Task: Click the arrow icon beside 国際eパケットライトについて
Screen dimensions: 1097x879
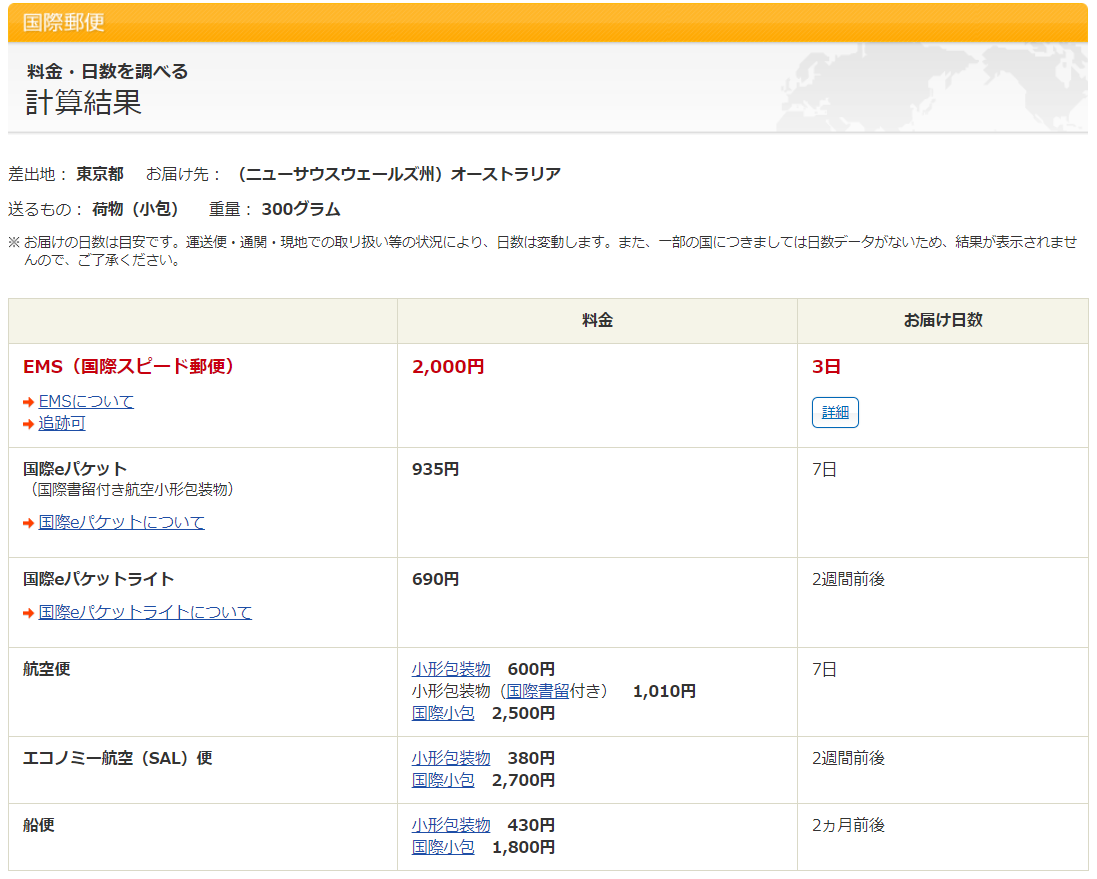Action: pyautogui.click(x=28, y=613)
